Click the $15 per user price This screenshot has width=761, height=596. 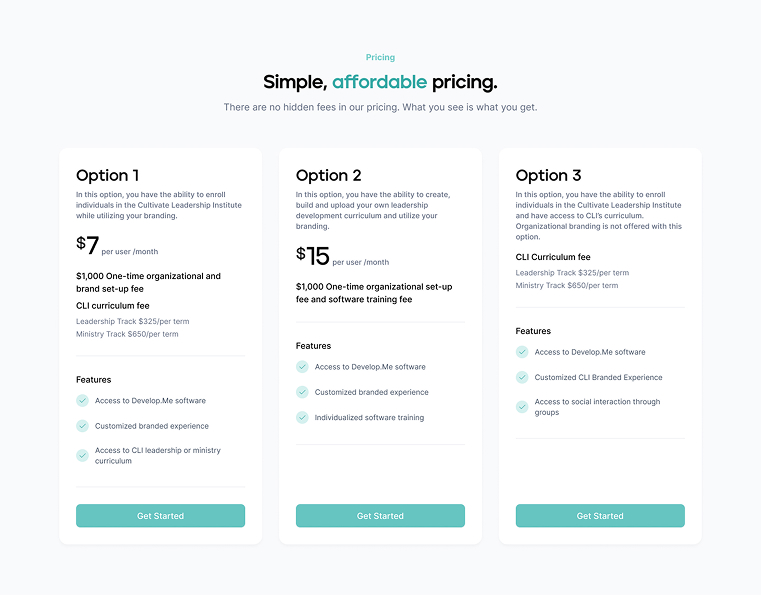pyautogui.click(x=342, y=256)
